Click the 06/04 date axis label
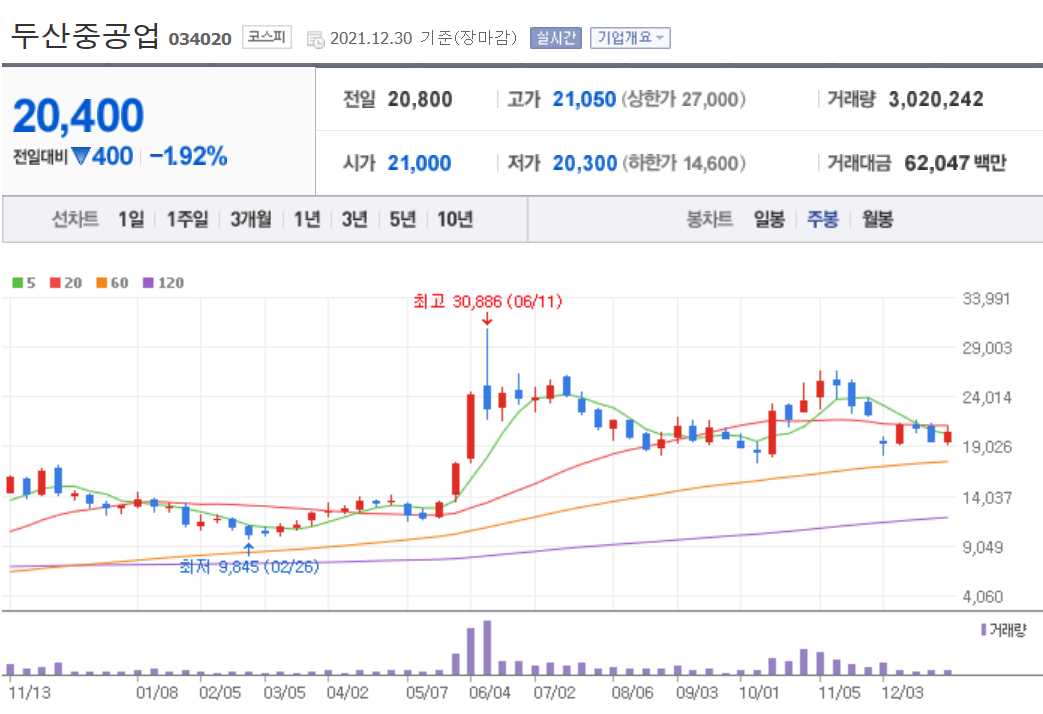The image size is (1043, 714). point(490,693)
